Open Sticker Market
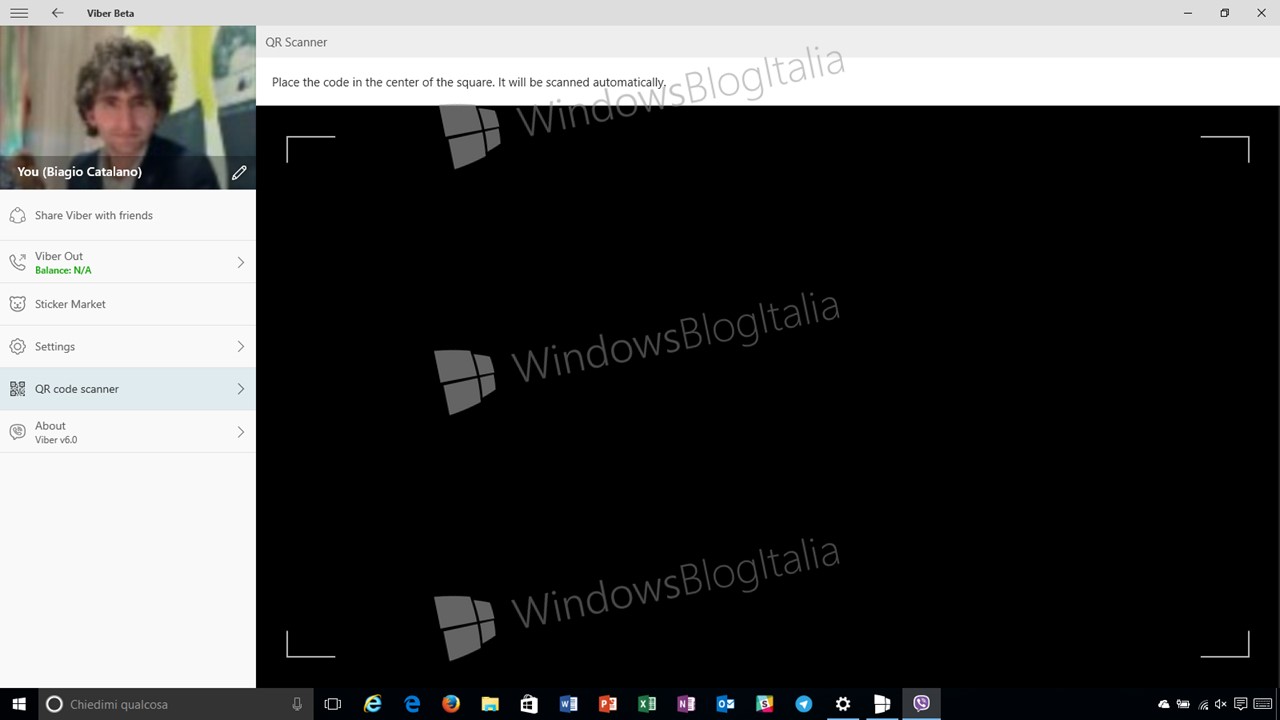The width and height of the screenshot is (1280, 720). [x=128, y=304]
